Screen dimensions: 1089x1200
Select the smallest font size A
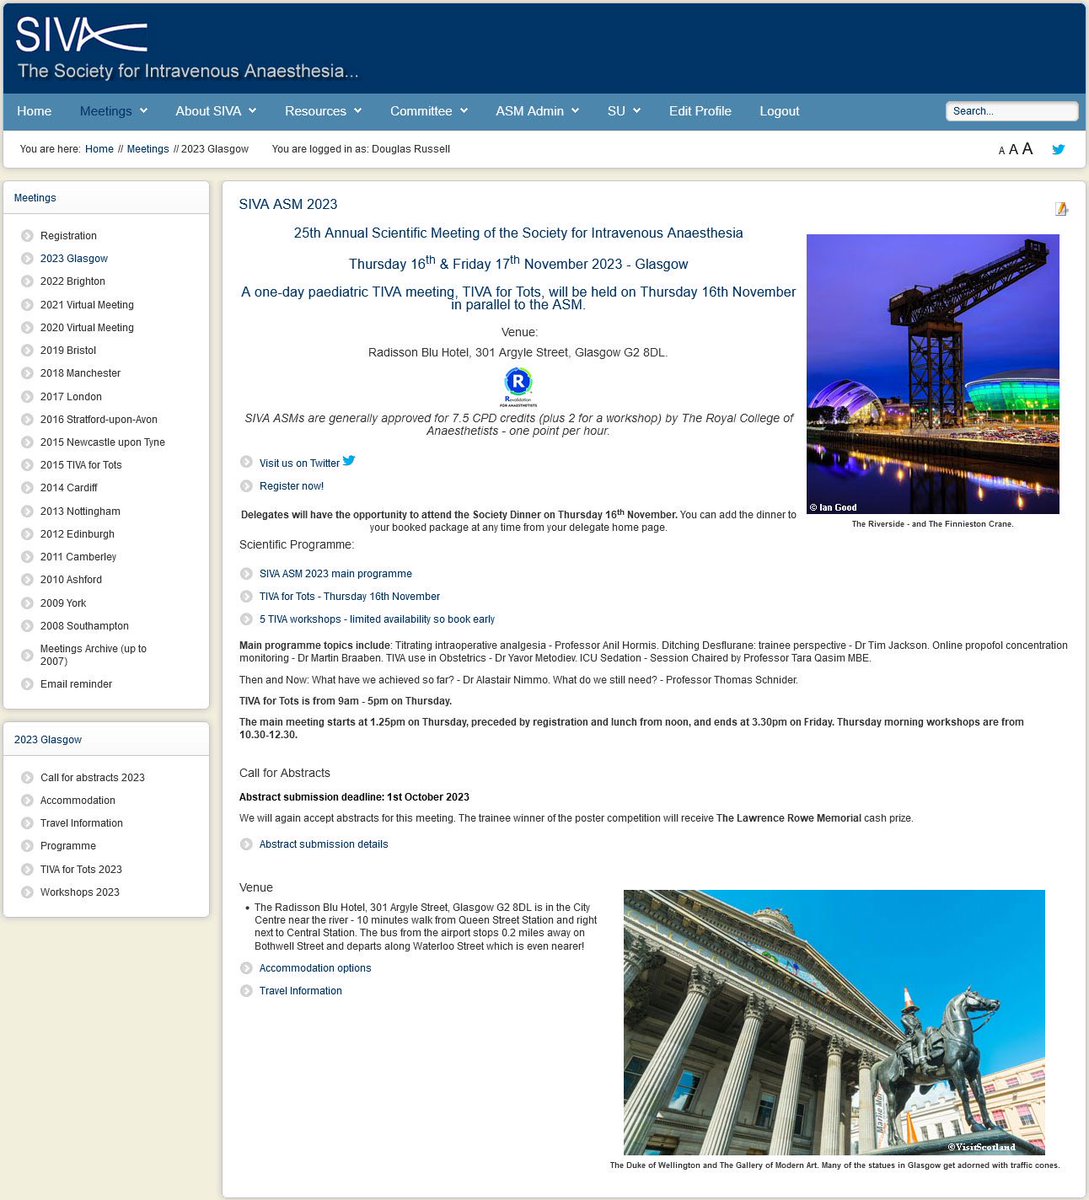tap(1001, 151)
